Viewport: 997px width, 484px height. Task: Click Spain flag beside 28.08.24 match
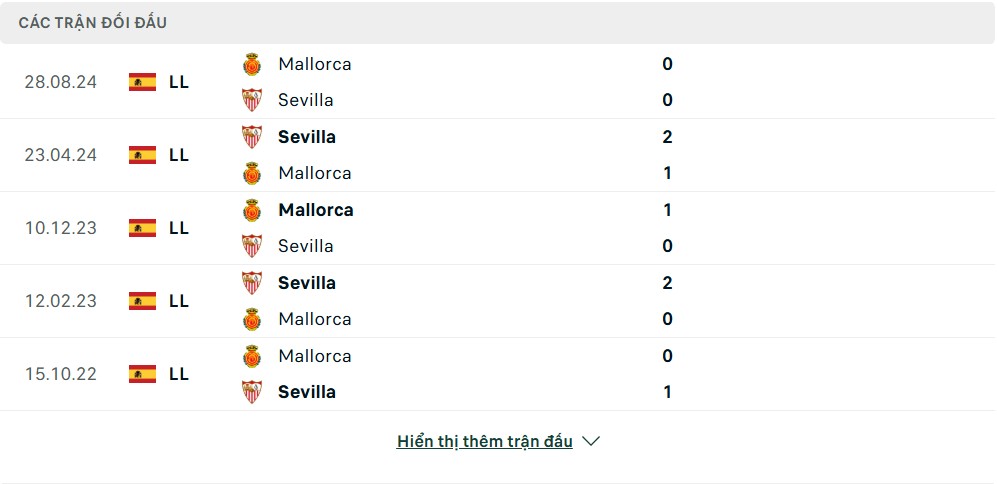coord(142,82)
